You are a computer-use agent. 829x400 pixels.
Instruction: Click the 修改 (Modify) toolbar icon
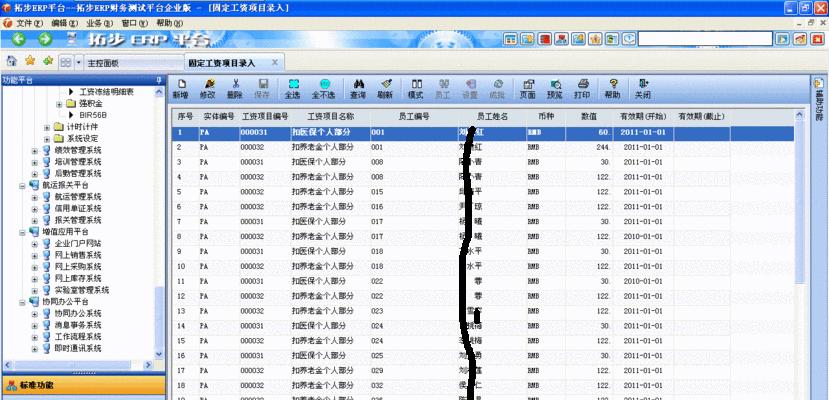[208, 89]
